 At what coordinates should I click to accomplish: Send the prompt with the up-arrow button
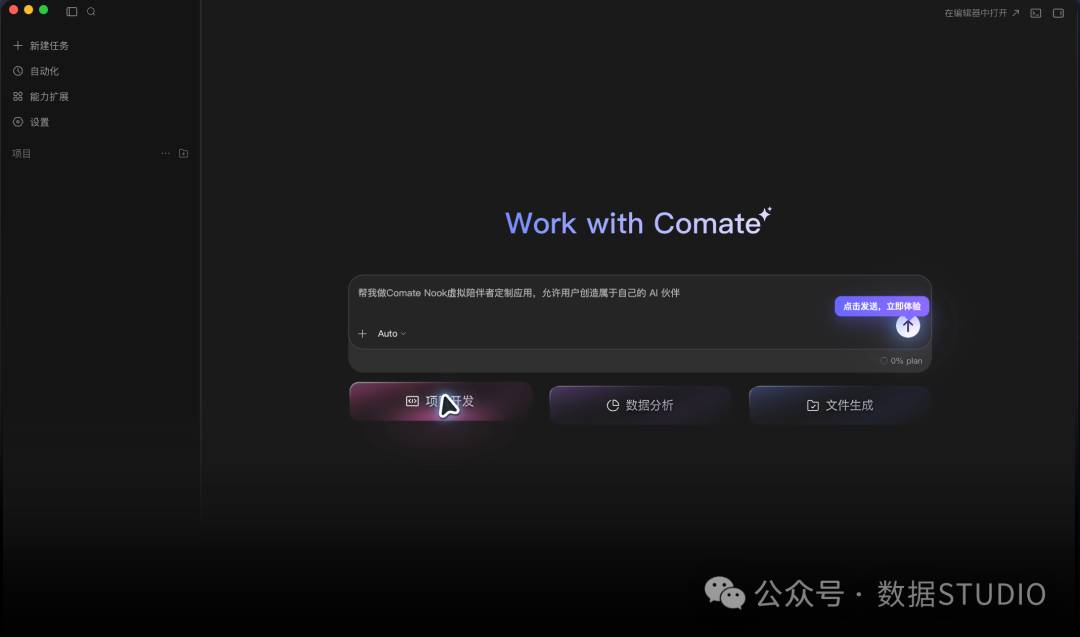pyautogui.click(x=908, y=326)
